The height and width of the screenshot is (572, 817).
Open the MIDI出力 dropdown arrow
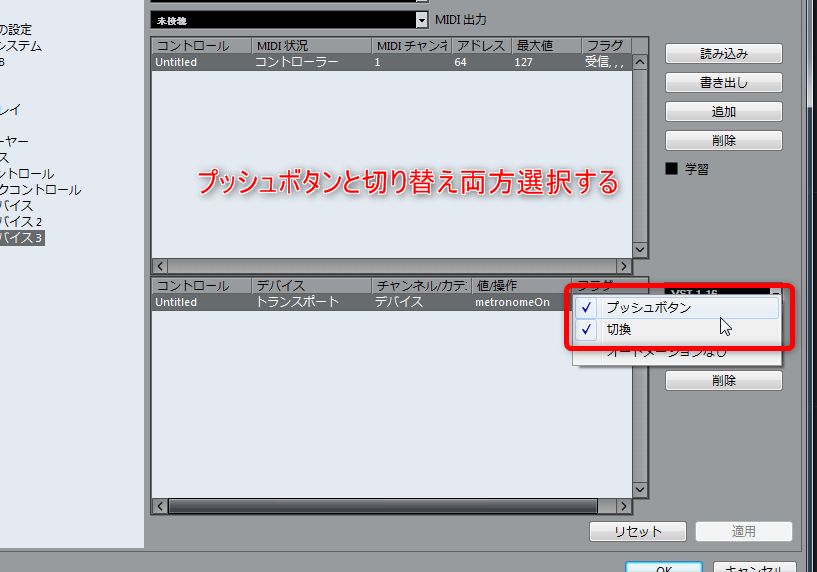click(422, 20)
